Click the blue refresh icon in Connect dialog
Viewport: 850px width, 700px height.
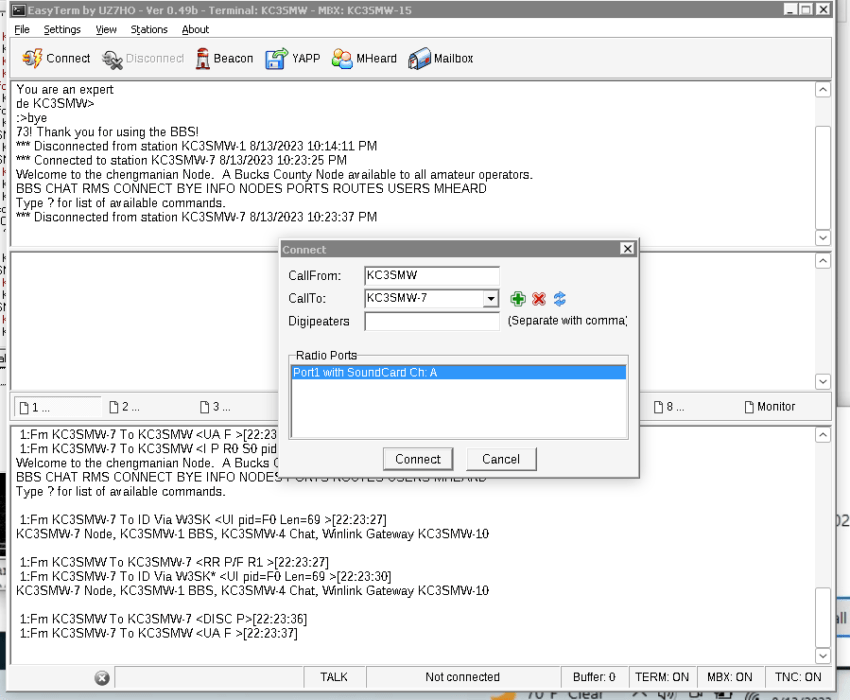coord(559,298)
